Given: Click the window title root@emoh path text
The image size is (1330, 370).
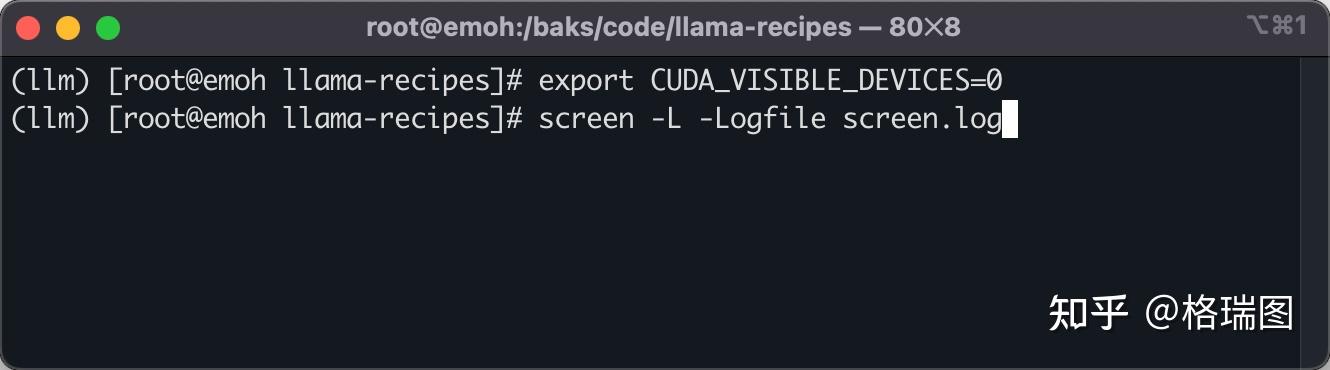Looking at the screenshot, I should (608, 27).
